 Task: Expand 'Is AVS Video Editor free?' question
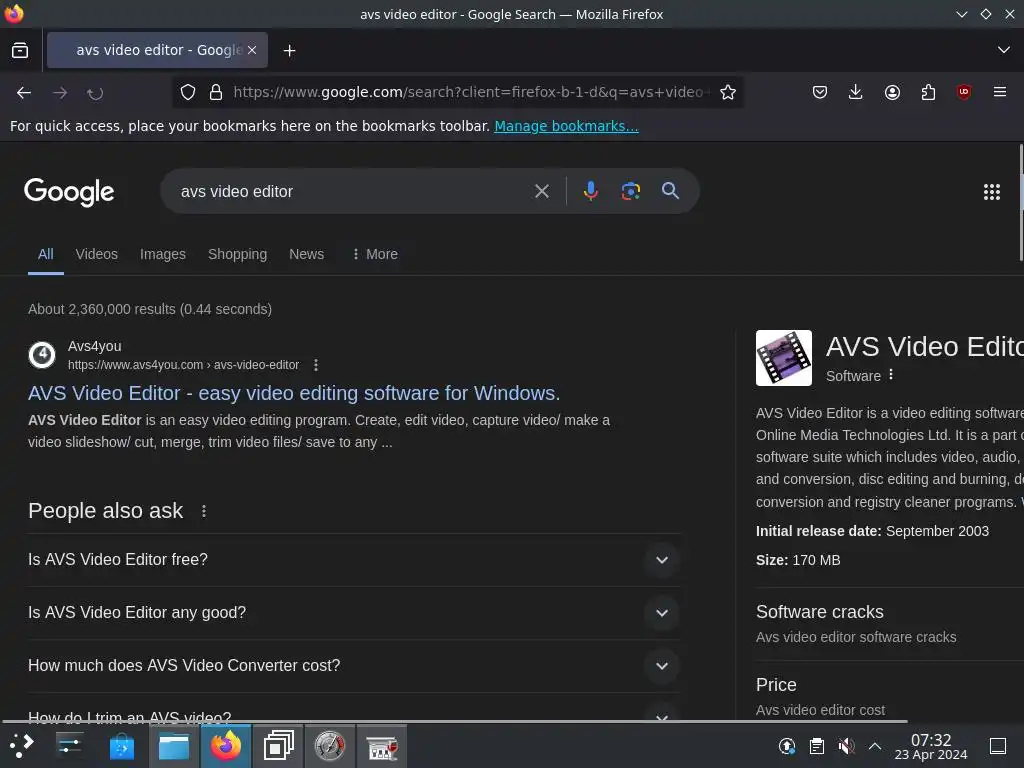point(353,560)
